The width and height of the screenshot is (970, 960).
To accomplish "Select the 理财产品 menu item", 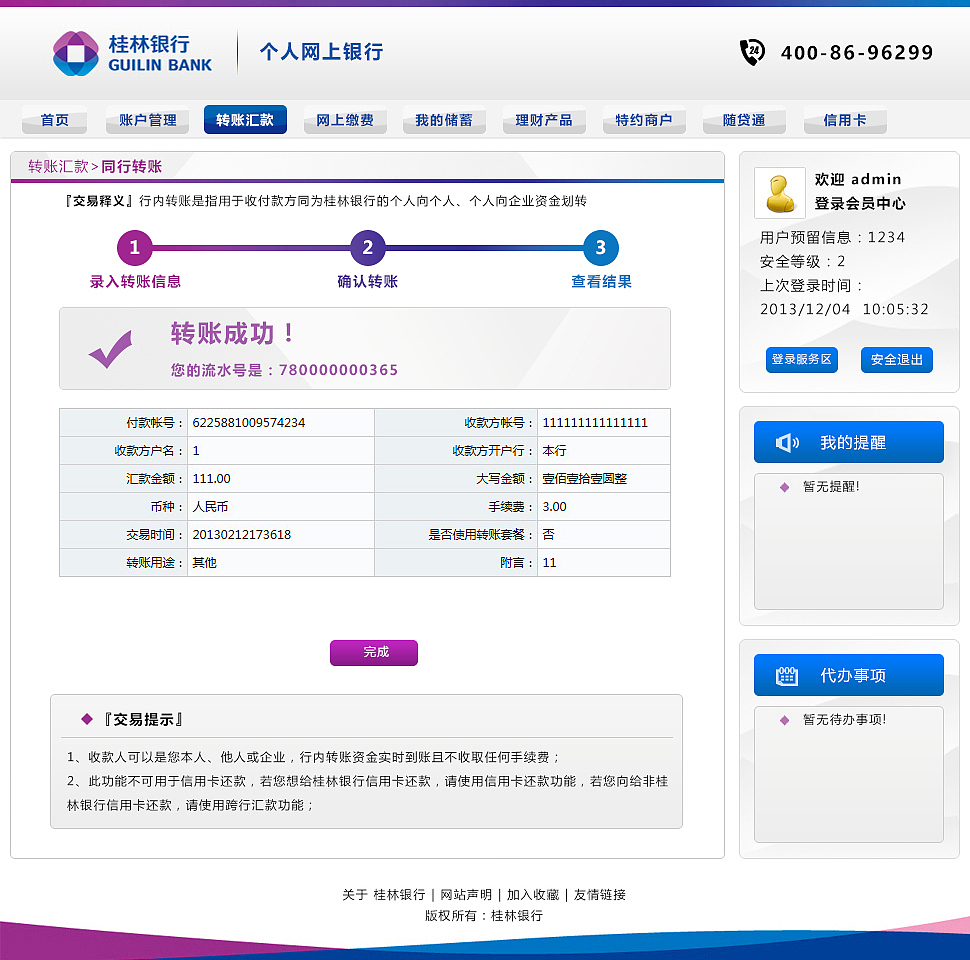I will [x=544, y=119].
